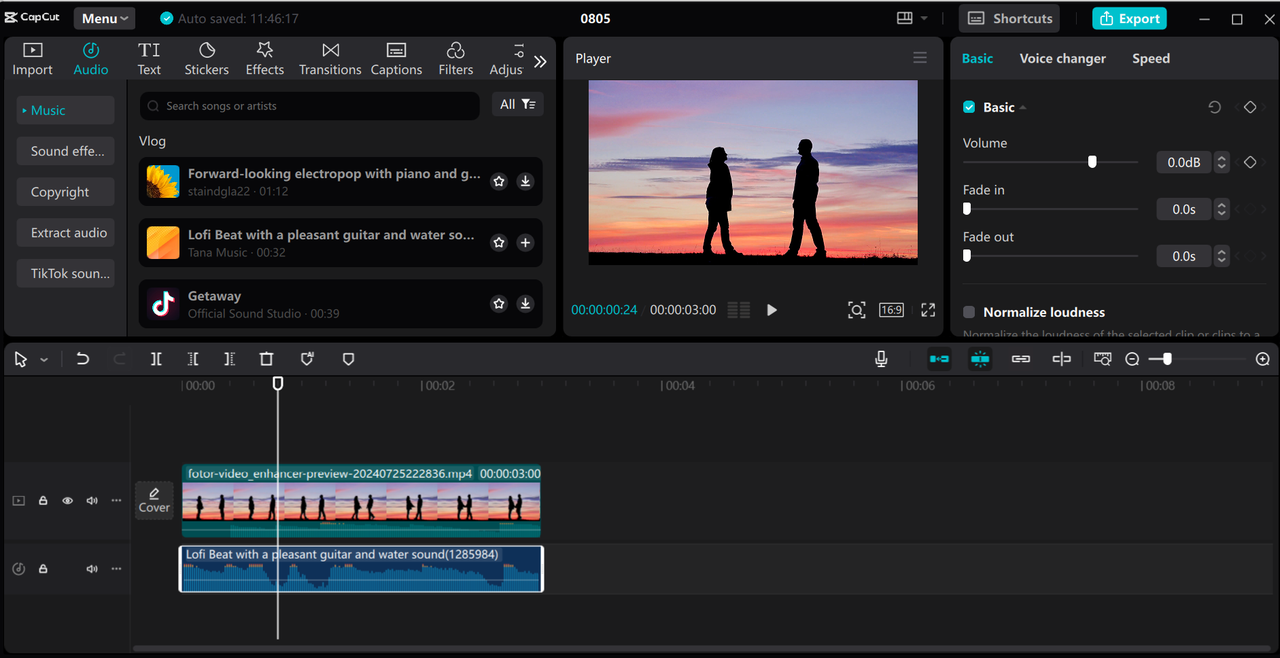Open Extract audio option
1280x658 pixels.
pyautogui.click(x=65, y=233)
